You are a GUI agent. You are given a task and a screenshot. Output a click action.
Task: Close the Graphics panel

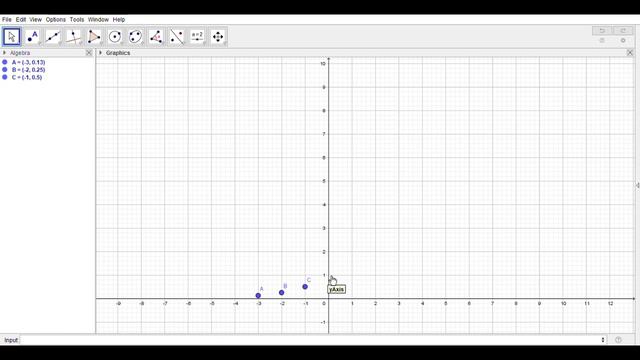point(630,53)
